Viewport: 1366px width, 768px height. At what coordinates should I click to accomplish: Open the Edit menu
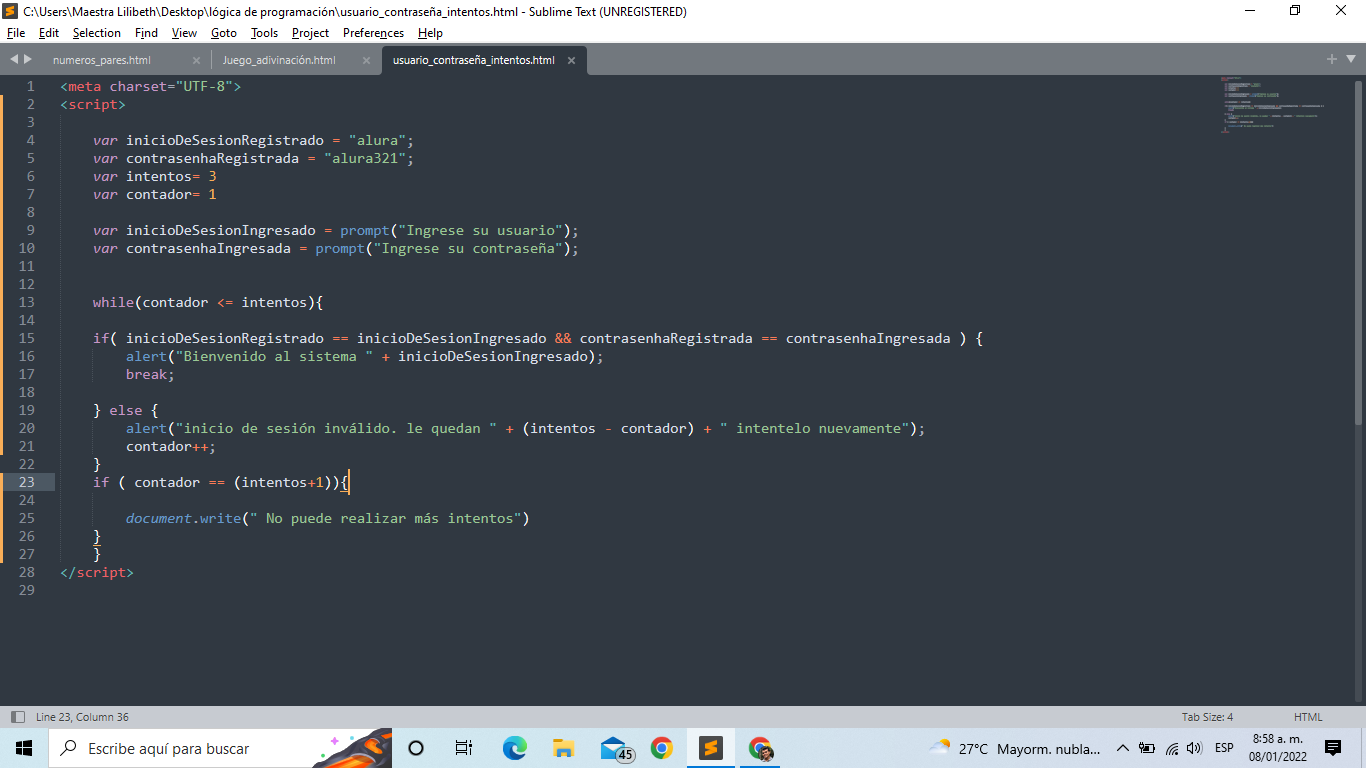(x=49, y=33)
